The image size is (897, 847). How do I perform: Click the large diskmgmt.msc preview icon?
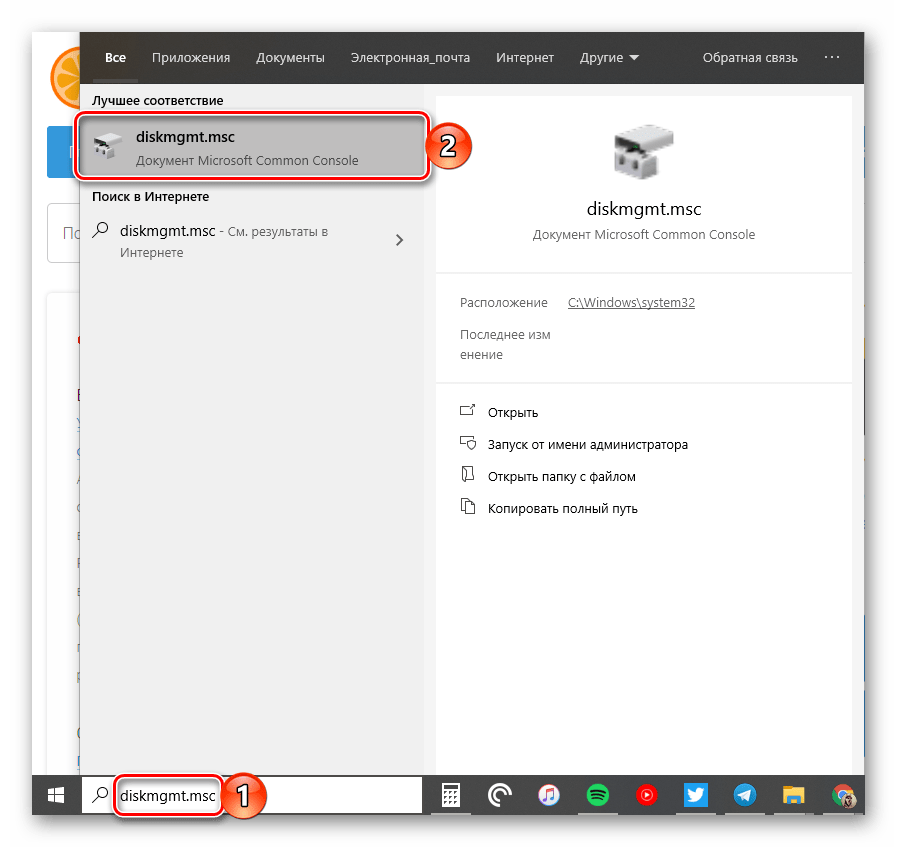pyautogui.click(x=644, y=152)
